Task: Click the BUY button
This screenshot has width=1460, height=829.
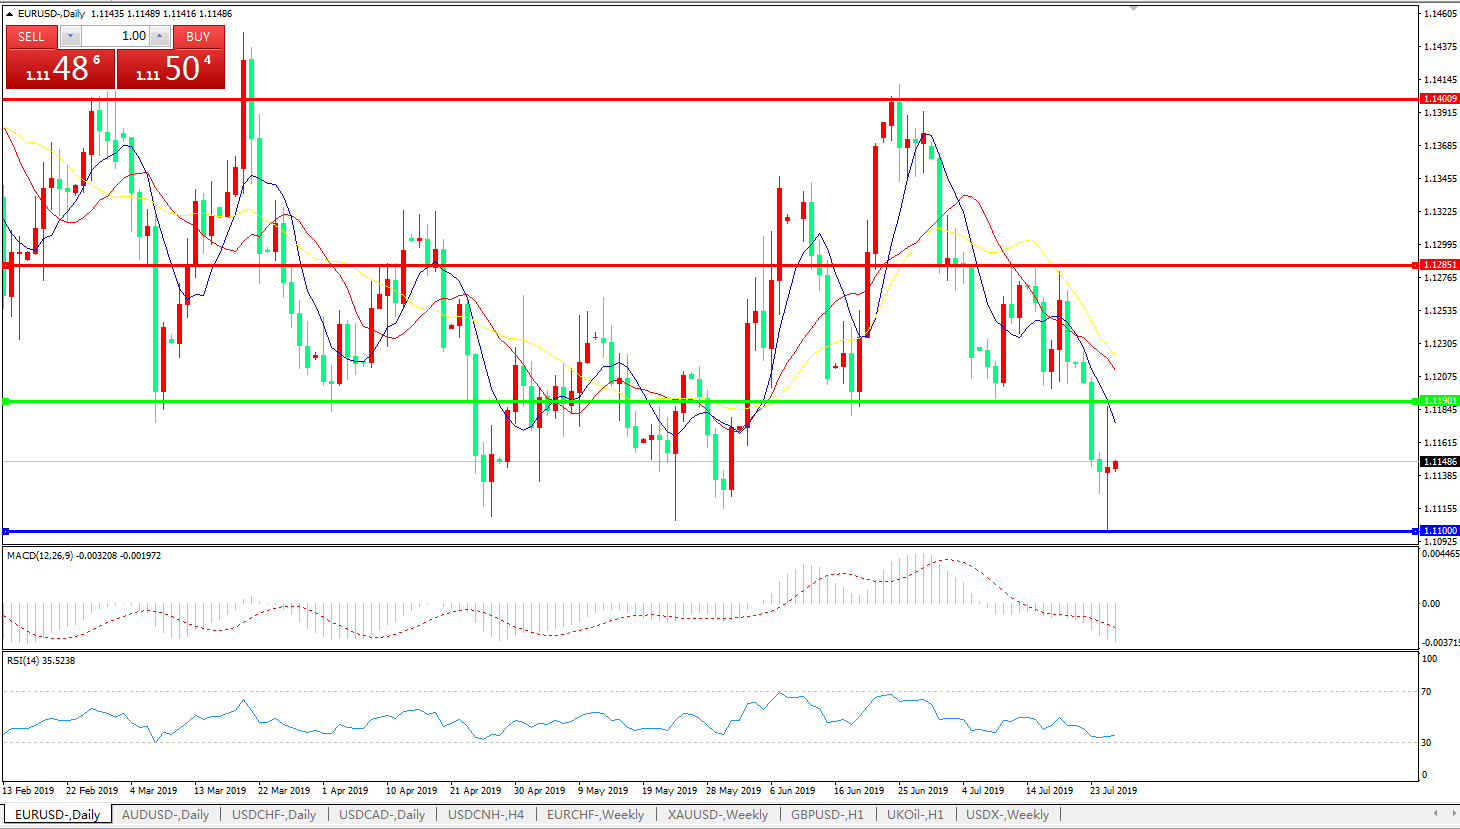Action: point(198,36)
